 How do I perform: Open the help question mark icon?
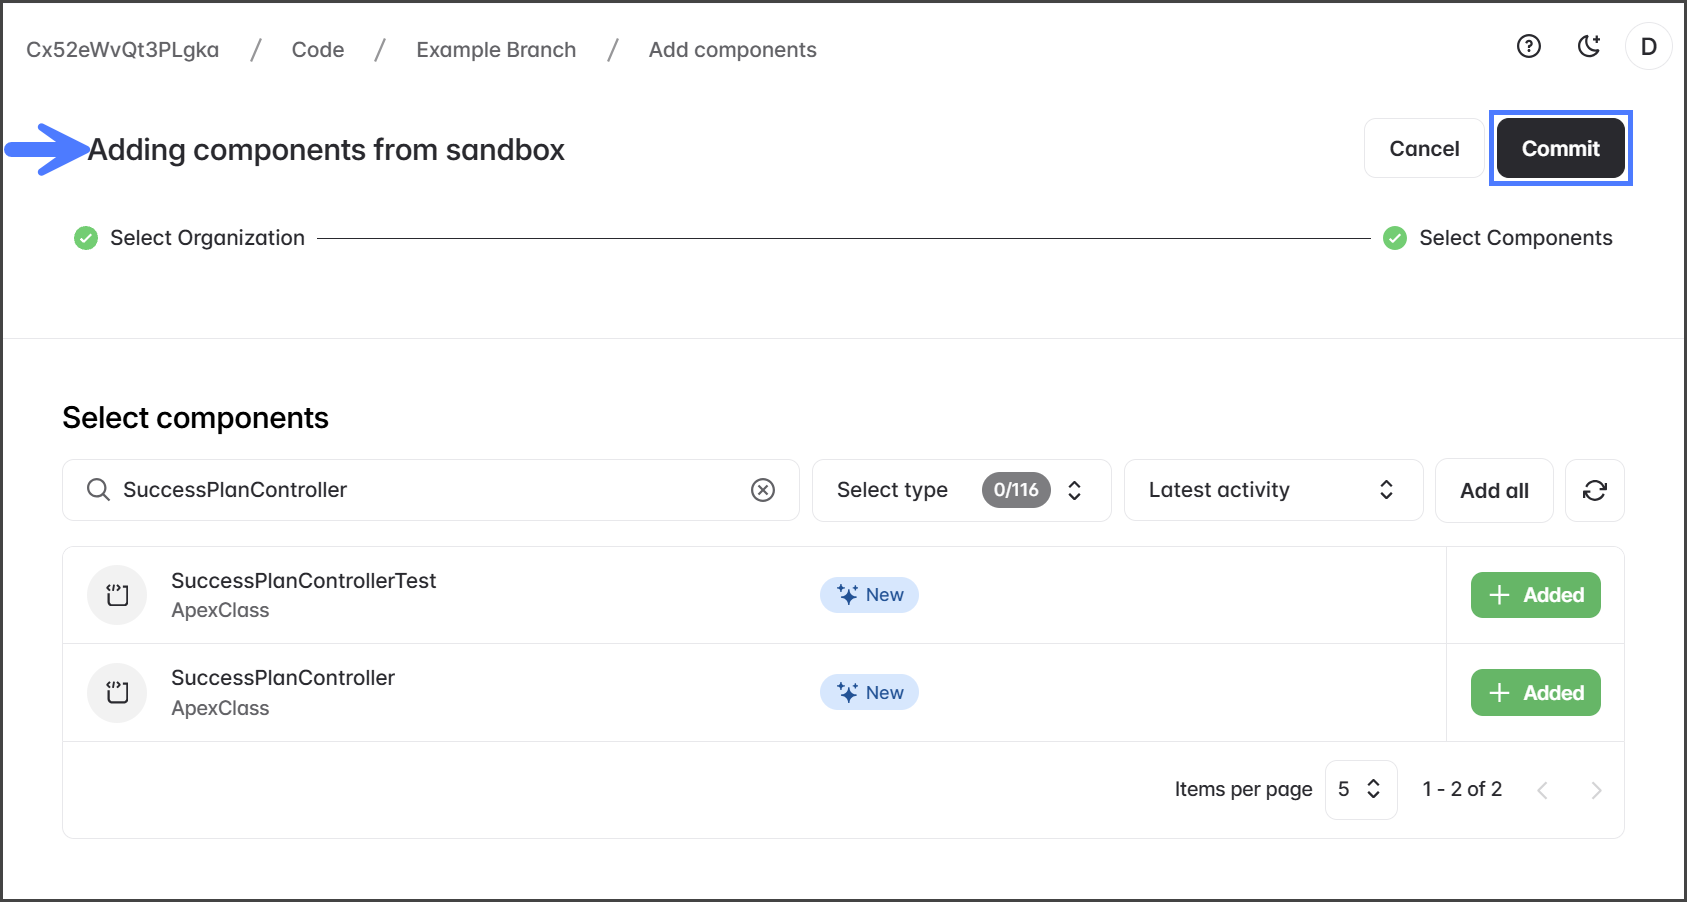[1528, 46]
